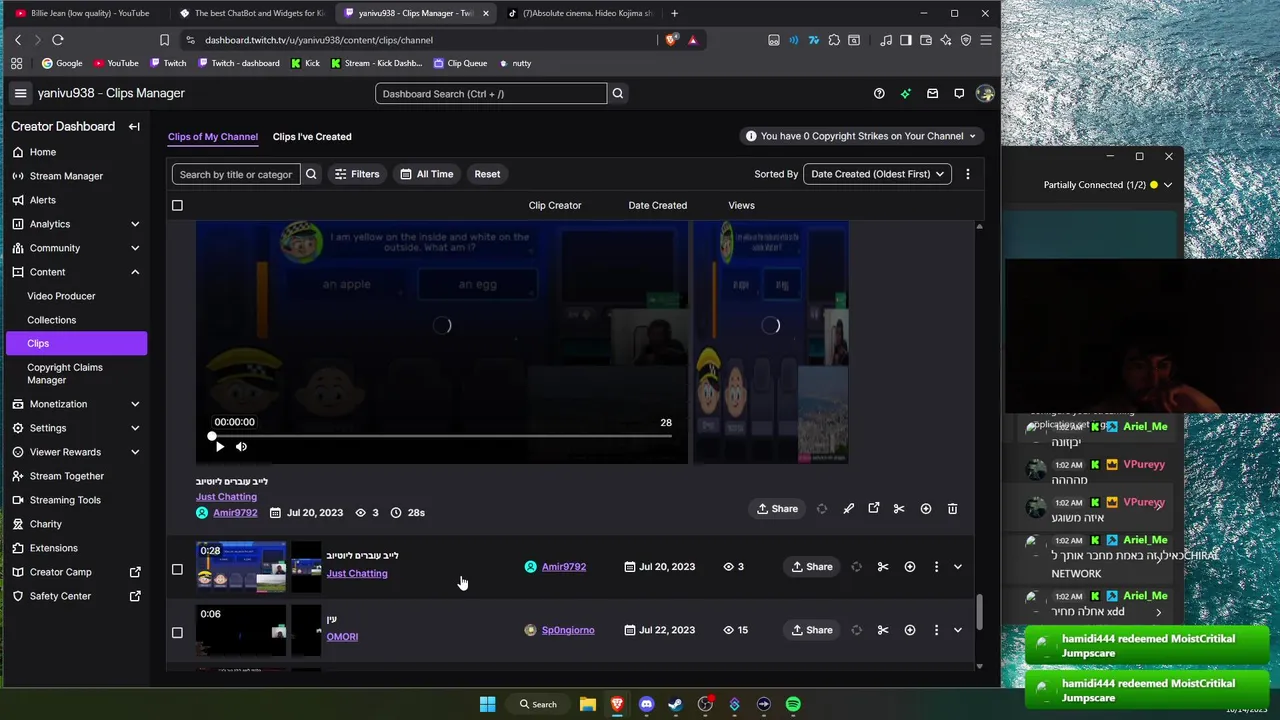This screenshot has width=1280, height=720.
Task: Open expanded clip in new window
Action: (x=874, y=509)
